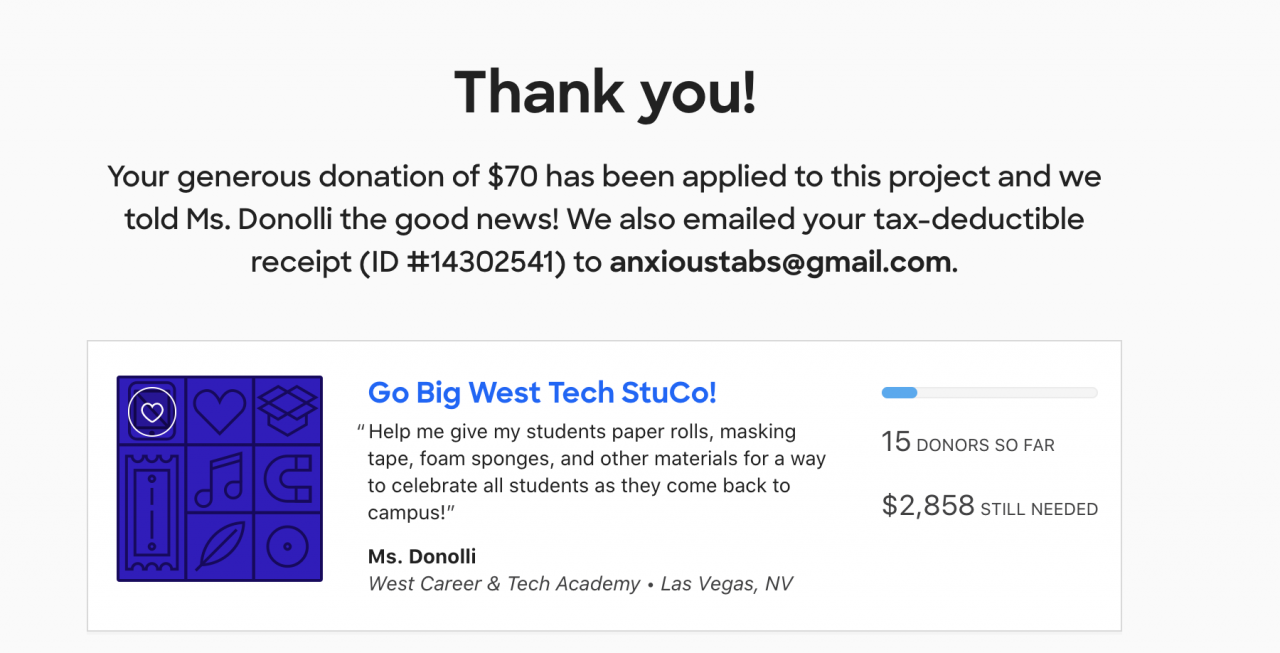This screenshot has height=653, width=1280.
Task: Click the disc icon in project thumbnail
Action: click(288, 546)
